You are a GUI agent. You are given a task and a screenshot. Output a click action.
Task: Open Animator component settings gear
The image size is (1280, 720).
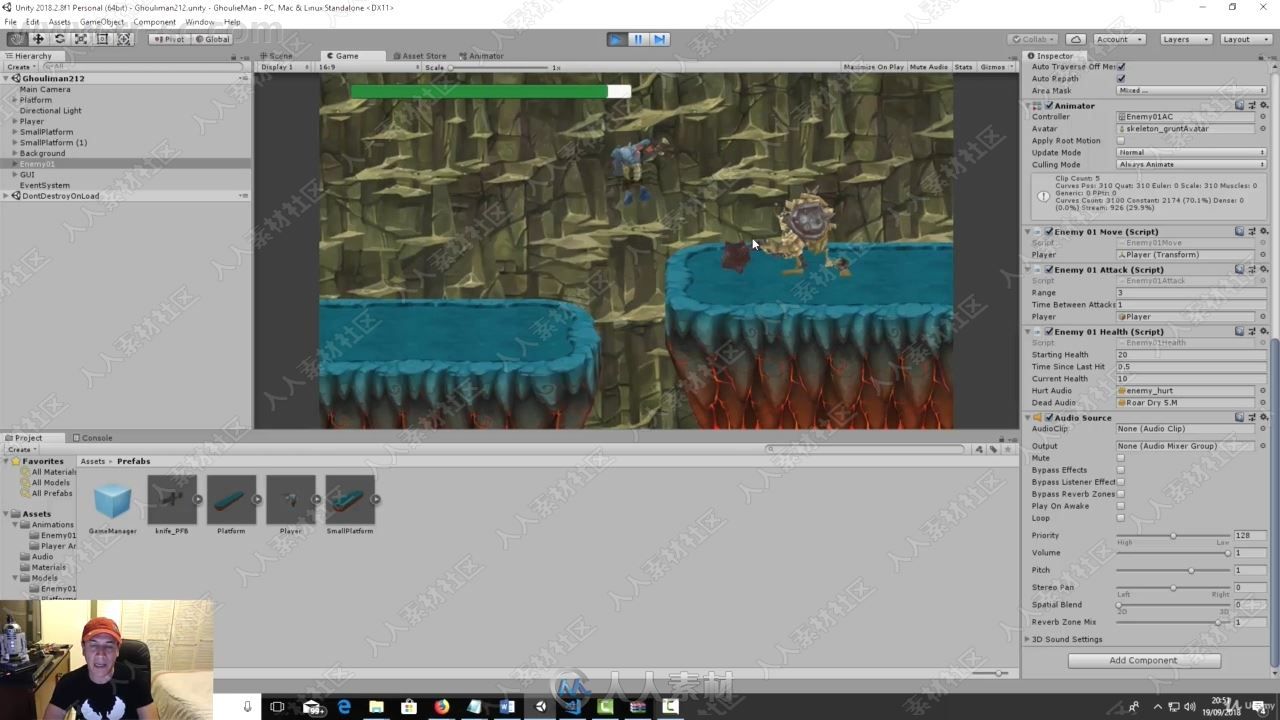coord(1263,105)
